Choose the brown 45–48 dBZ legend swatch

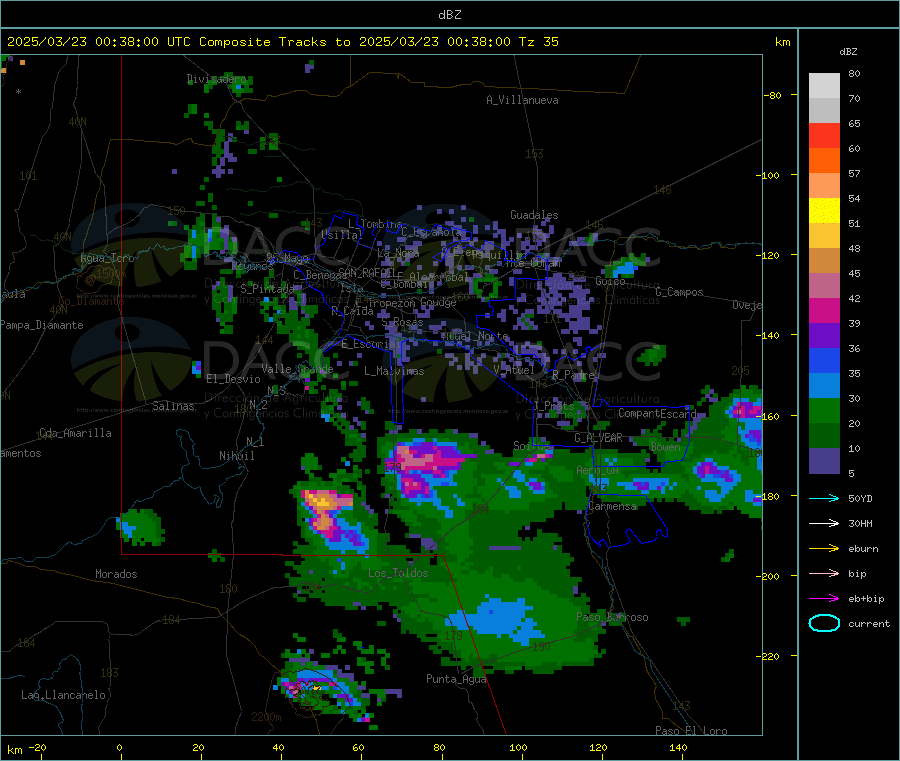pyautogui.click(x=824, y=261)
